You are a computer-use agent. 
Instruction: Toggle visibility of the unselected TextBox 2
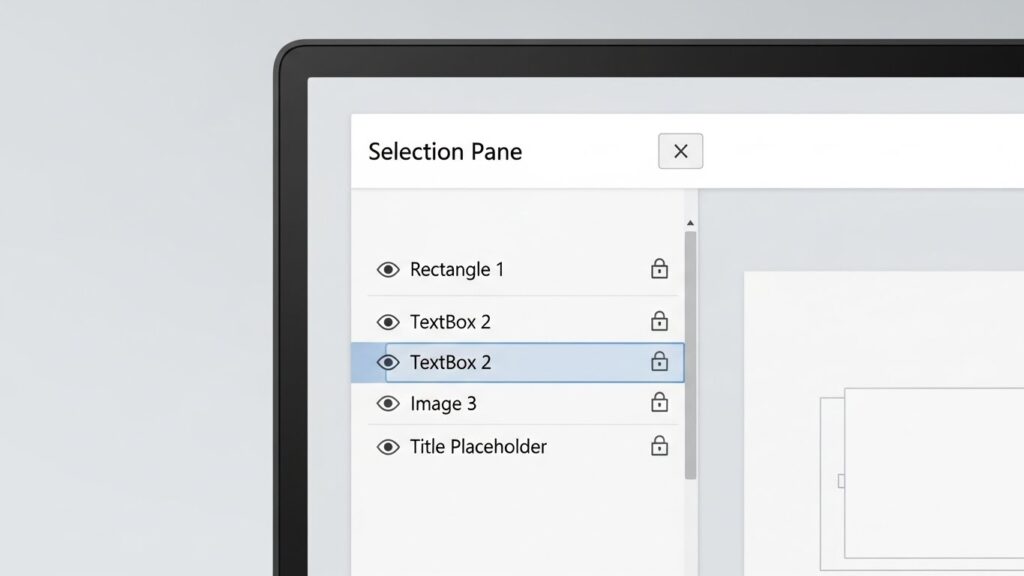(388, 322)
